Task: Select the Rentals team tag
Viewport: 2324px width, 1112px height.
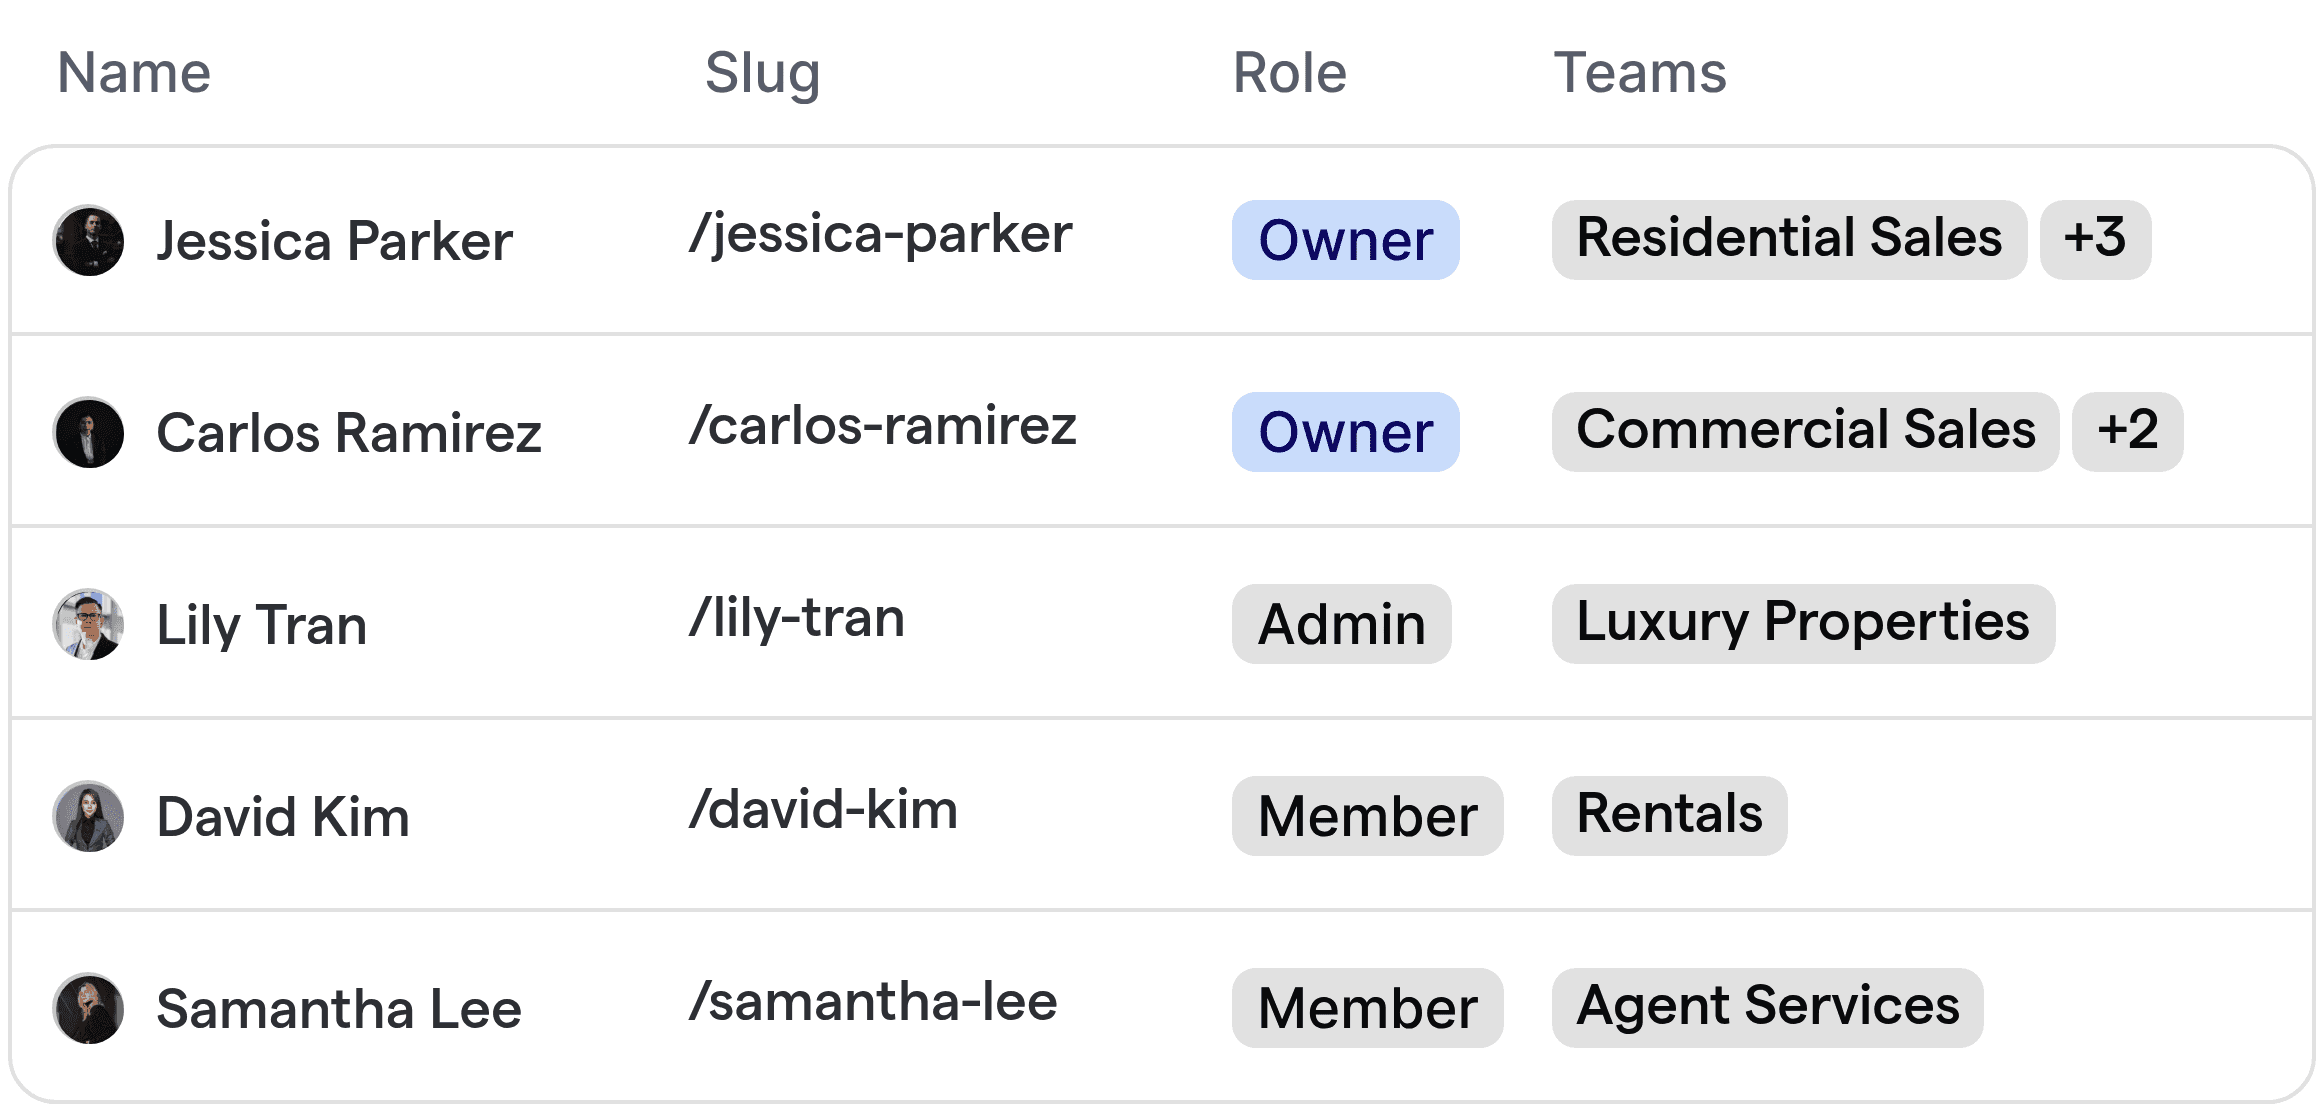Action: 1668,816
